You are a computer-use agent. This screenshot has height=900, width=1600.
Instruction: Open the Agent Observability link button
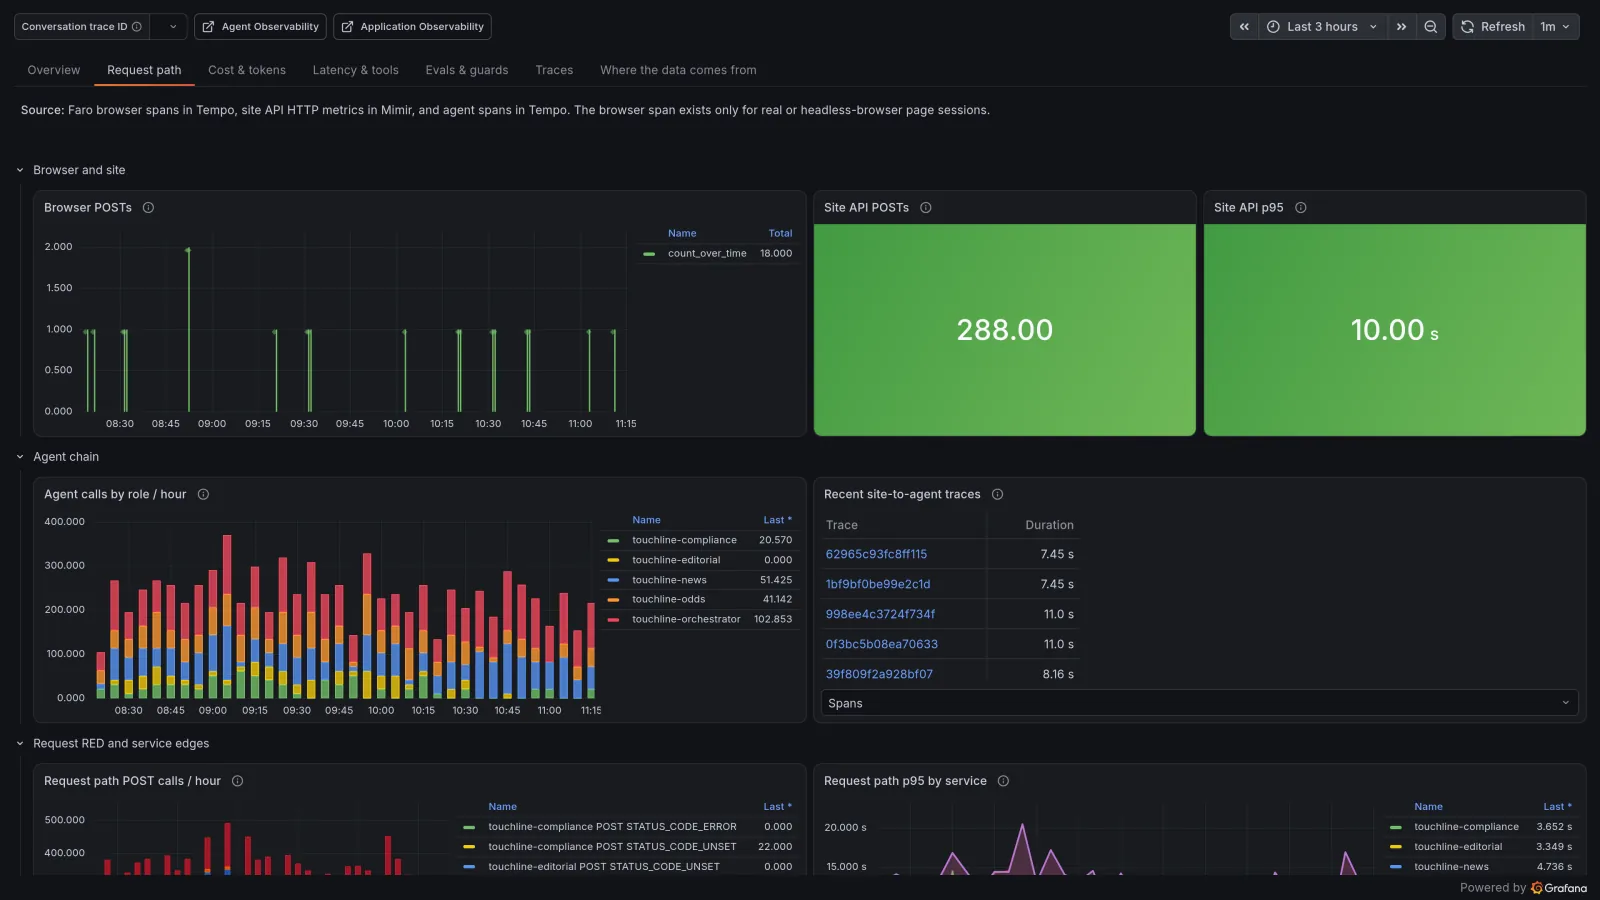pos(260,27)
